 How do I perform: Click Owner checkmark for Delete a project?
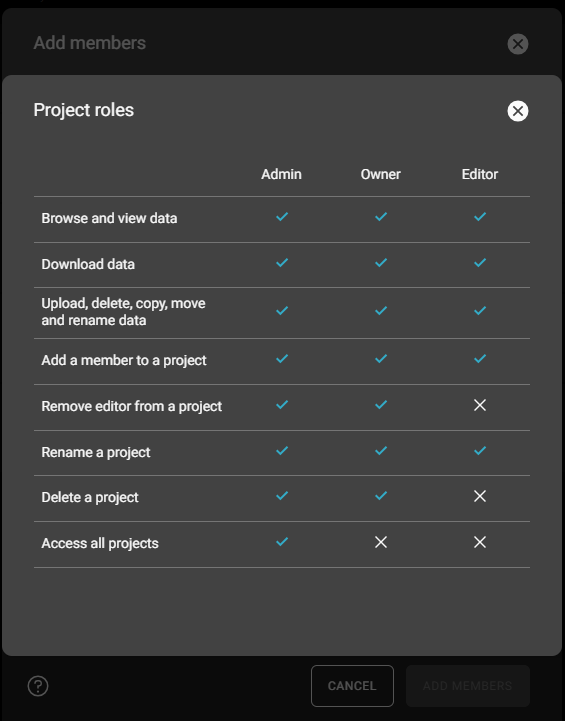click(381, 496)
